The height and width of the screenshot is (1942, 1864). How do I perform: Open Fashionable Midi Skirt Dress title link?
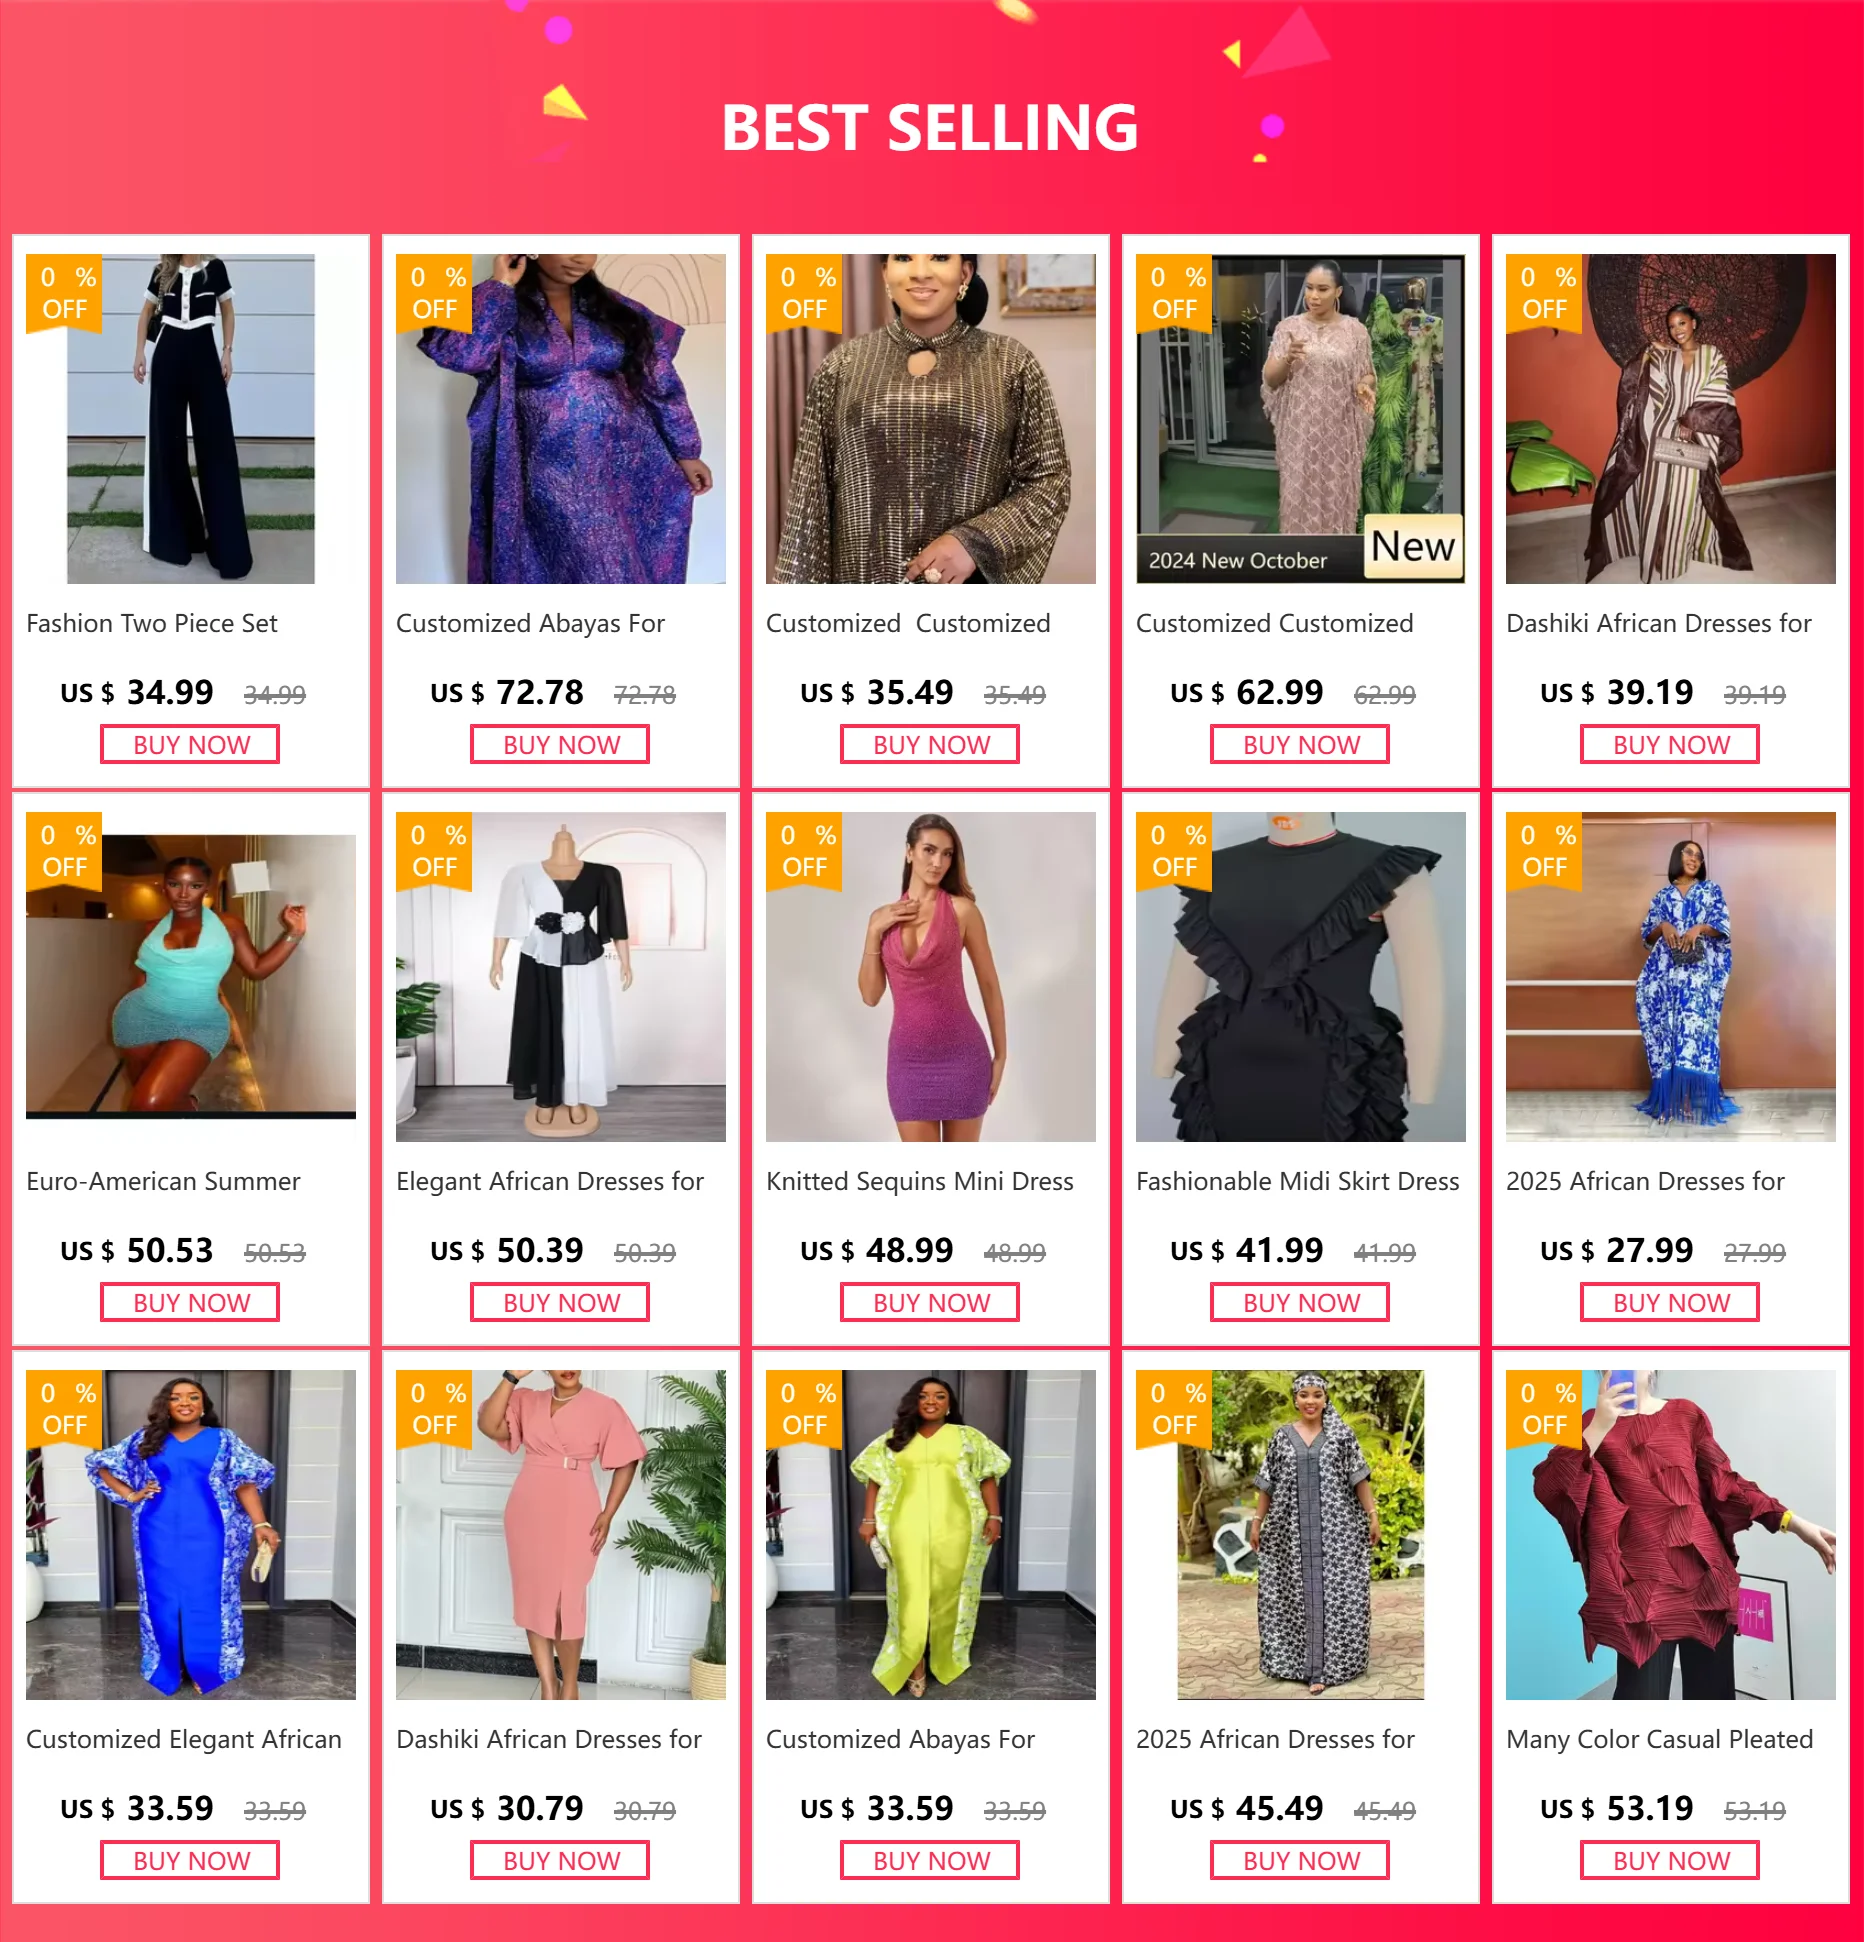pyautogui.click(x=1298, y=1181)
